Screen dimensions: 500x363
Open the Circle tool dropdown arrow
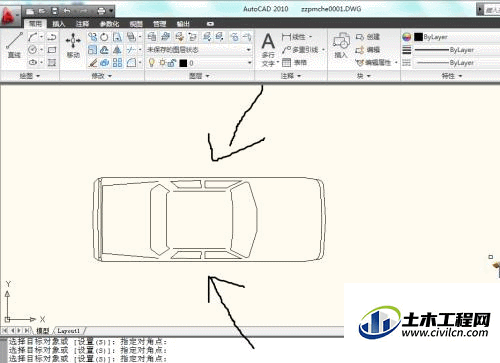tap(41, 50)
